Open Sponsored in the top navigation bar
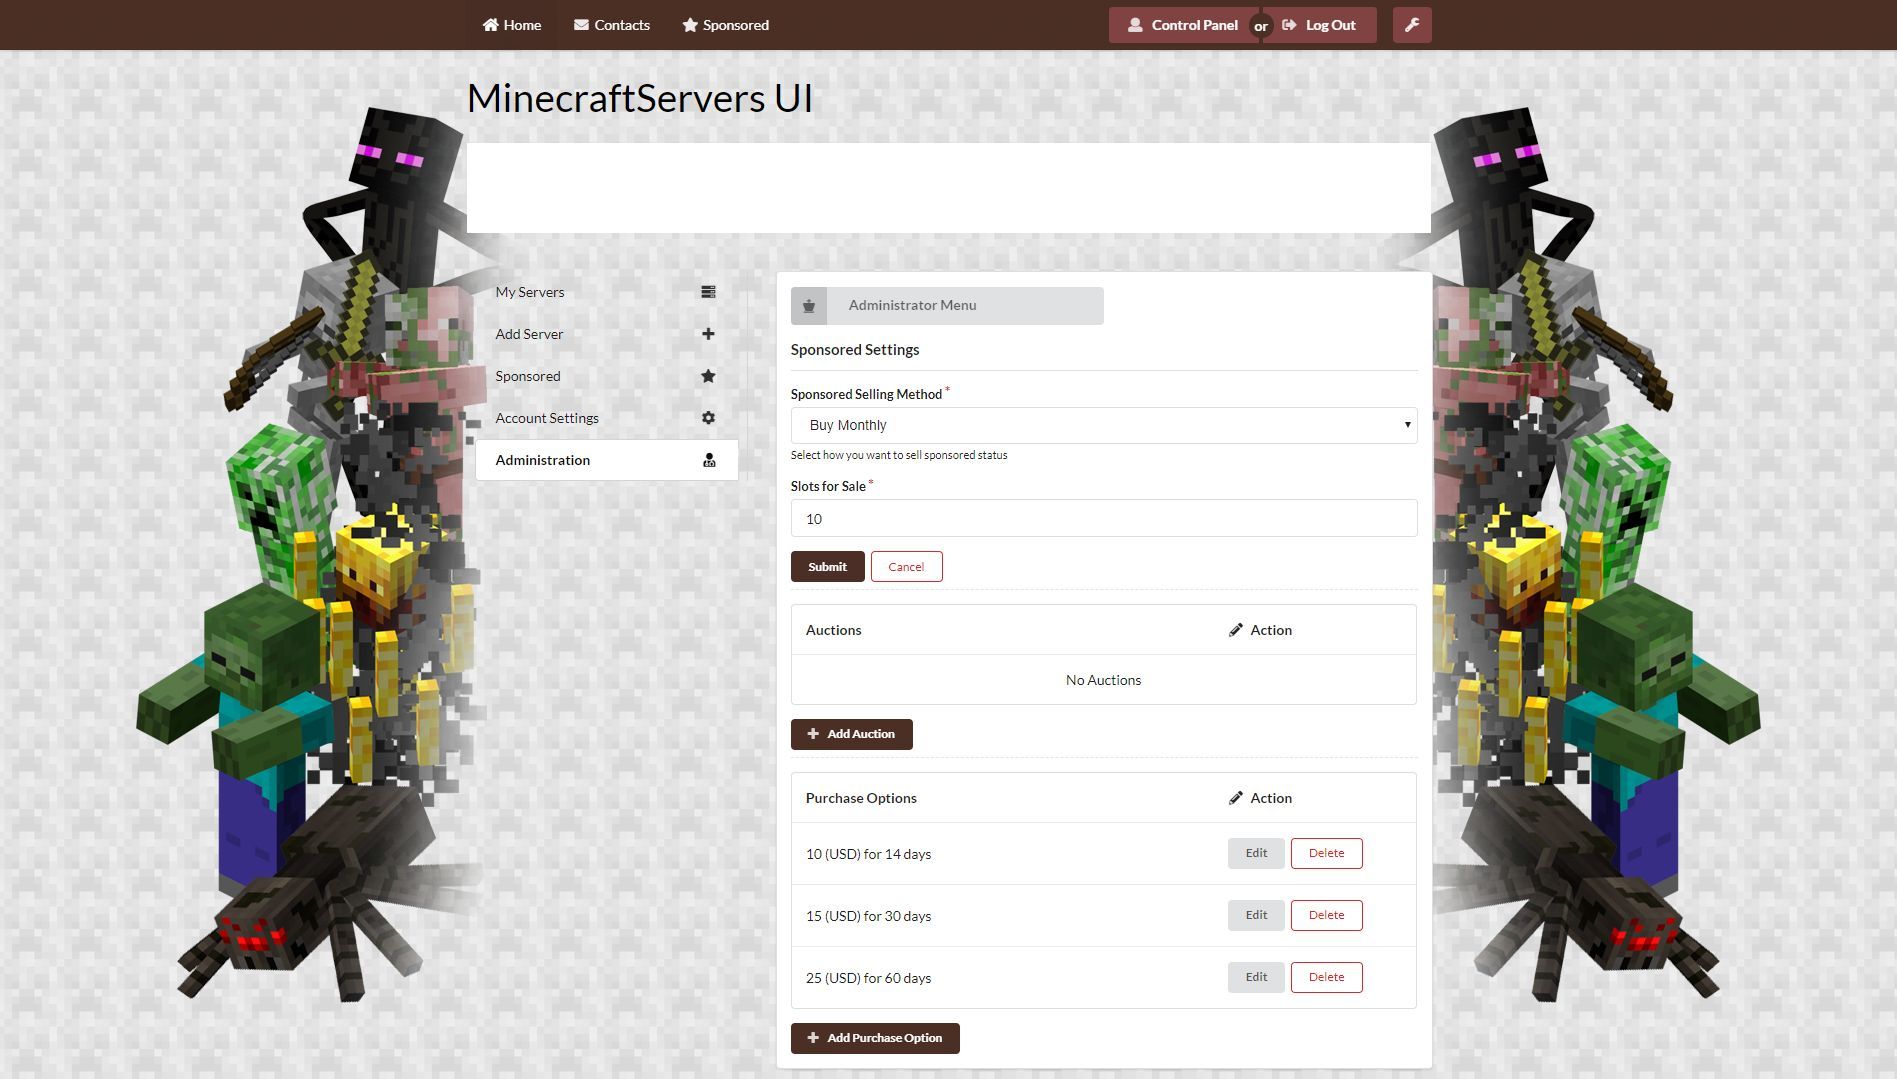The height and width of the screenshot is (1079, 1897). coord(726,25)
